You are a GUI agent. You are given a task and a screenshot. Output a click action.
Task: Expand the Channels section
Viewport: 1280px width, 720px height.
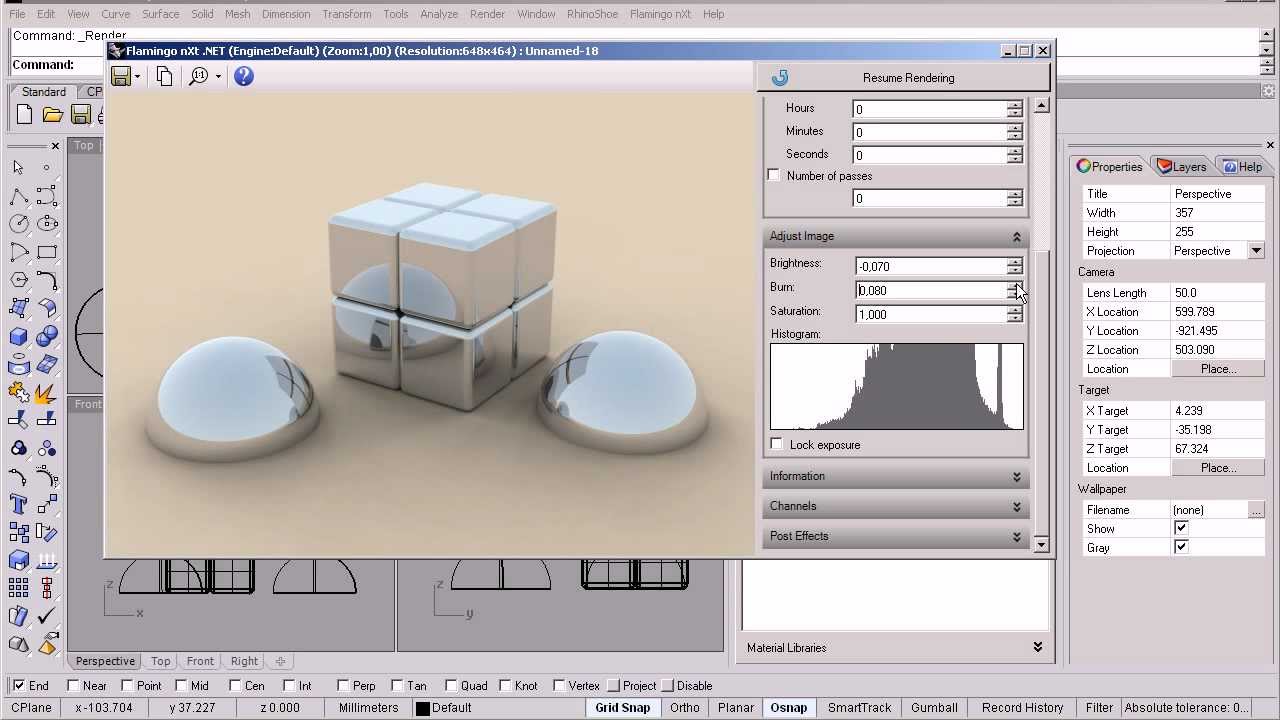[896, 506]
